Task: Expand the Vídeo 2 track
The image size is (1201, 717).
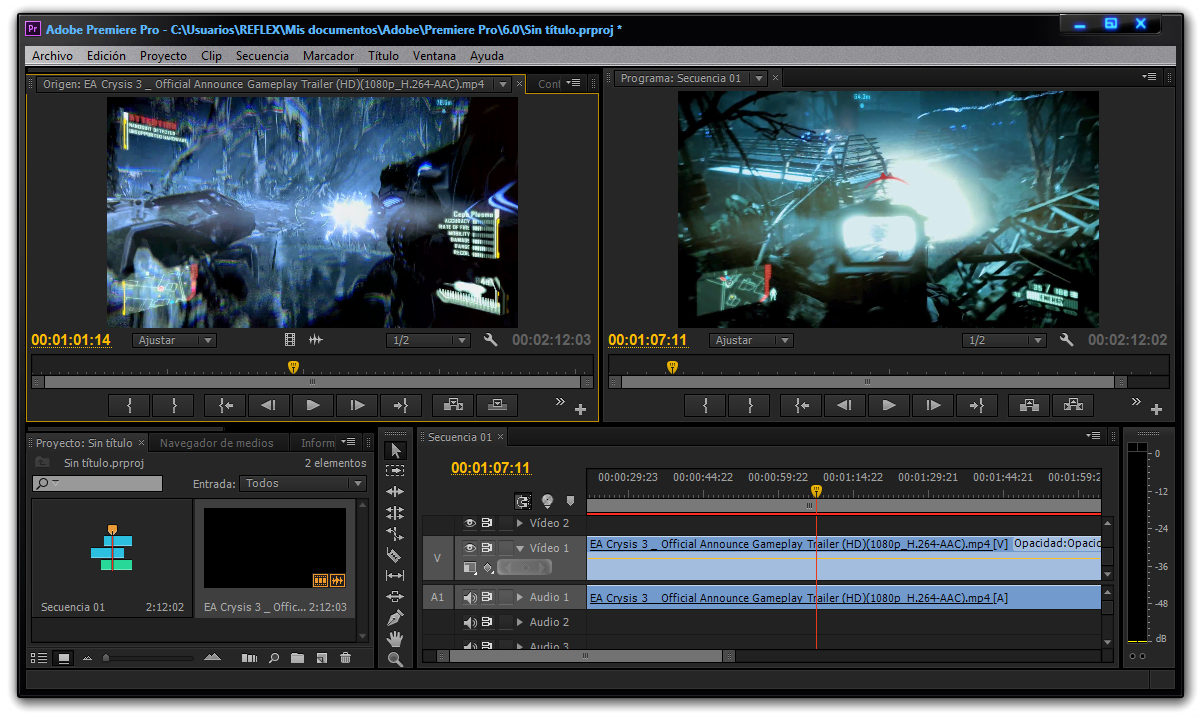Action: (x=520, y=523)
